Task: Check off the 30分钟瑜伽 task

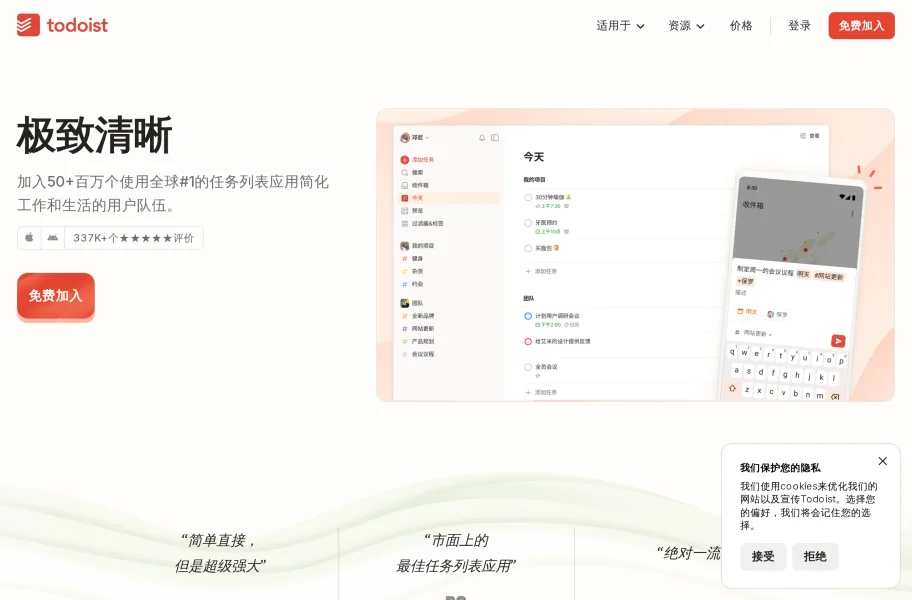Action: (528, 198)
